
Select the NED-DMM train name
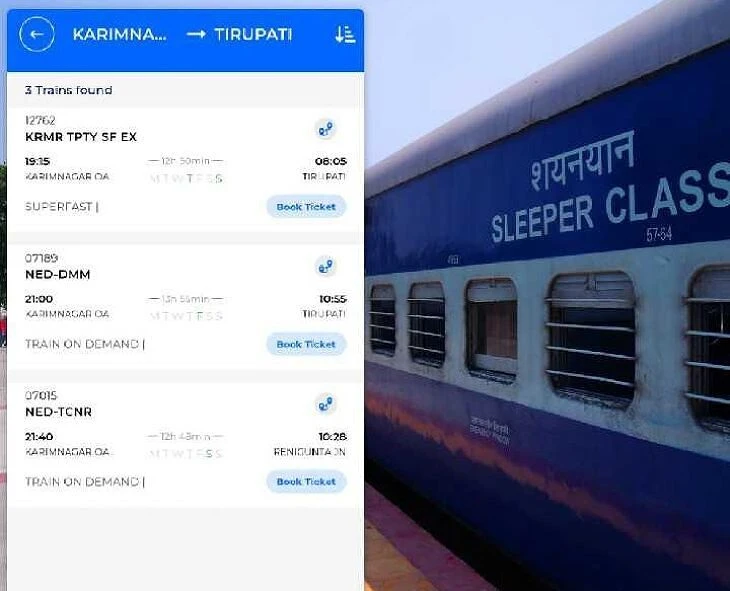tap(58, 274)
